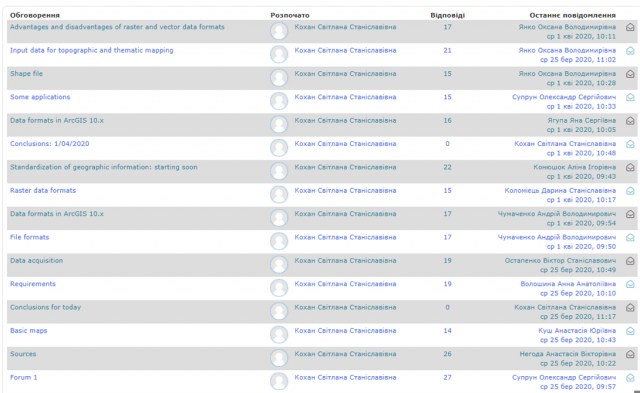Click Кохан Світлана author name in File formats row
Screen dimensions: 640x393
(x=345, y=237)
